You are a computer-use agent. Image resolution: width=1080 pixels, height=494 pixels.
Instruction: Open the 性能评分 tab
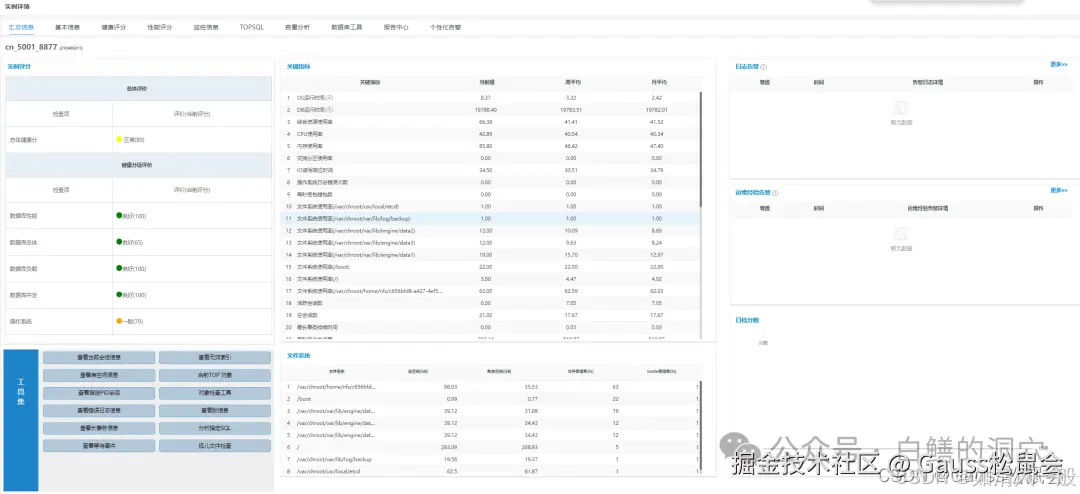tap(160, 28)
